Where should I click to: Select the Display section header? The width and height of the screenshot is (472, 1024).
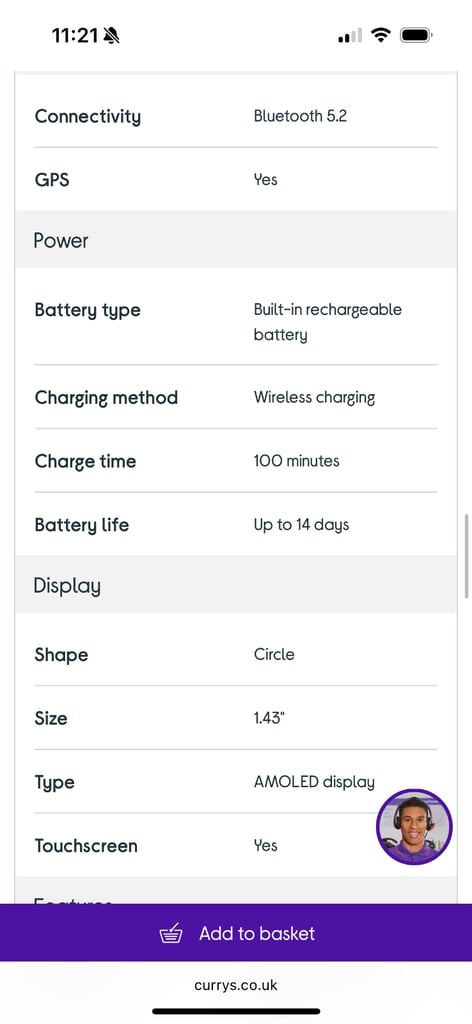tap(236, 584)
